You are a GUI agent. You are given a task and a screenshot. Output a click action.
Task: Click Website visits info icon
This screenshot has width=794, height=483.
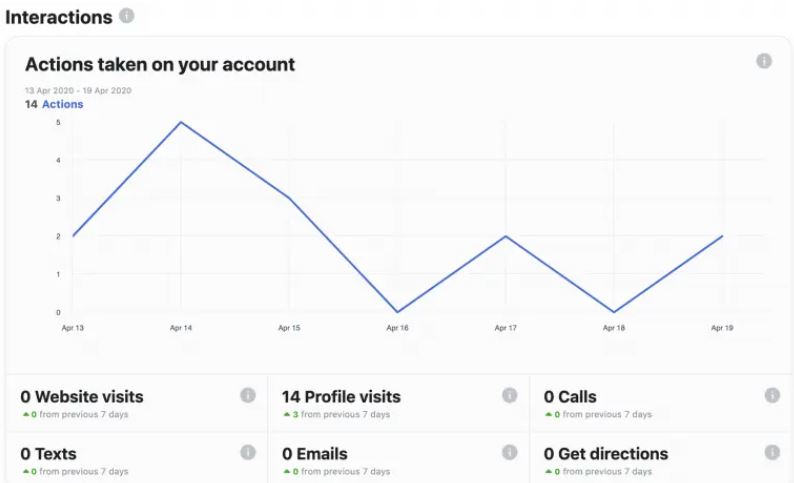coord(248,395)
